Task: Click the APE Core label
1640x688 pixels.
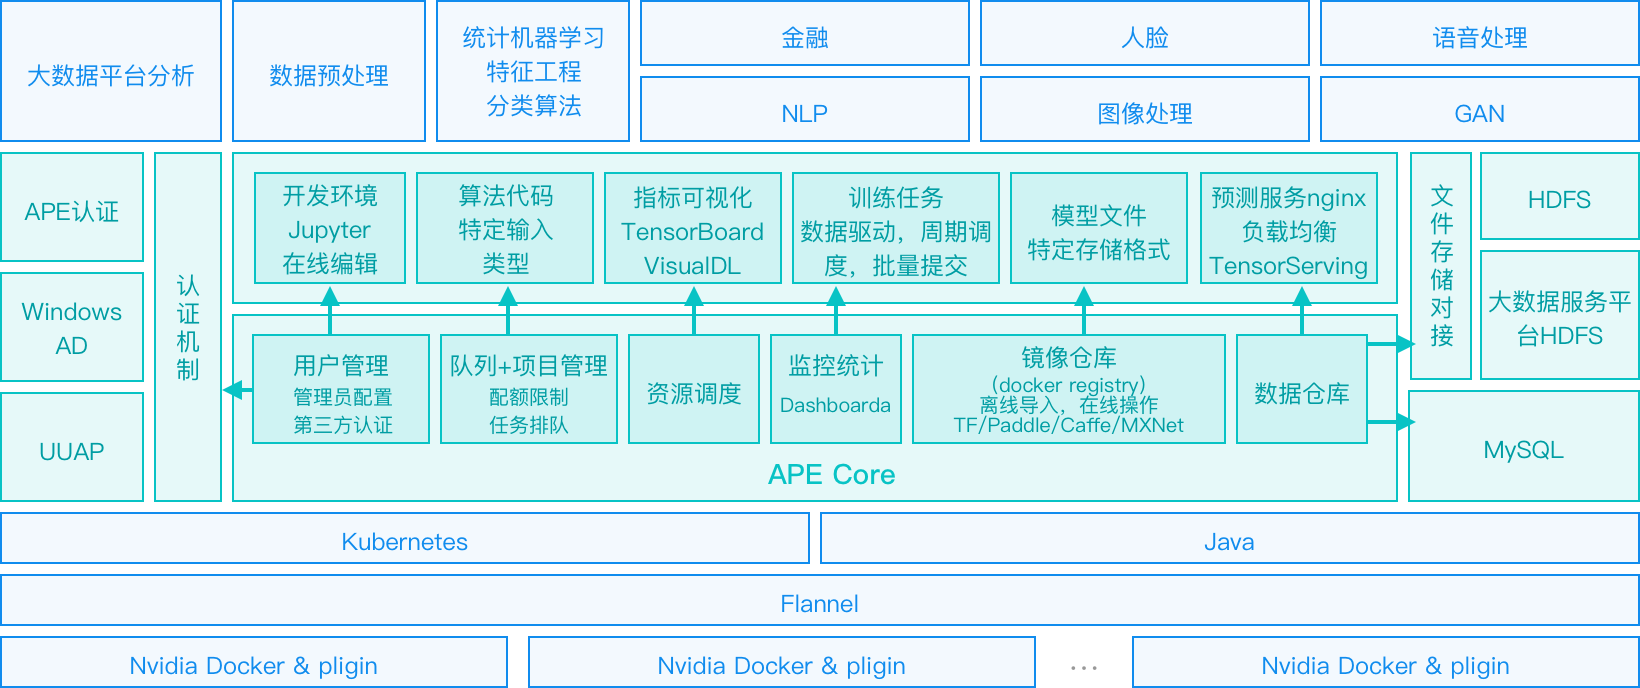Action: 832,474
